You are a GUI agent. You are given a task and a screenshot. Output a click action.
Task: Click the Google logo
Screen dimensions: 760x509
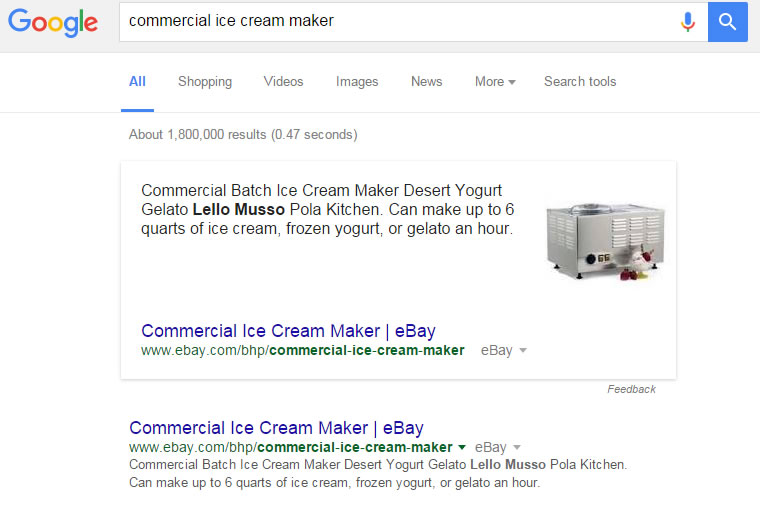click(53, 23)
